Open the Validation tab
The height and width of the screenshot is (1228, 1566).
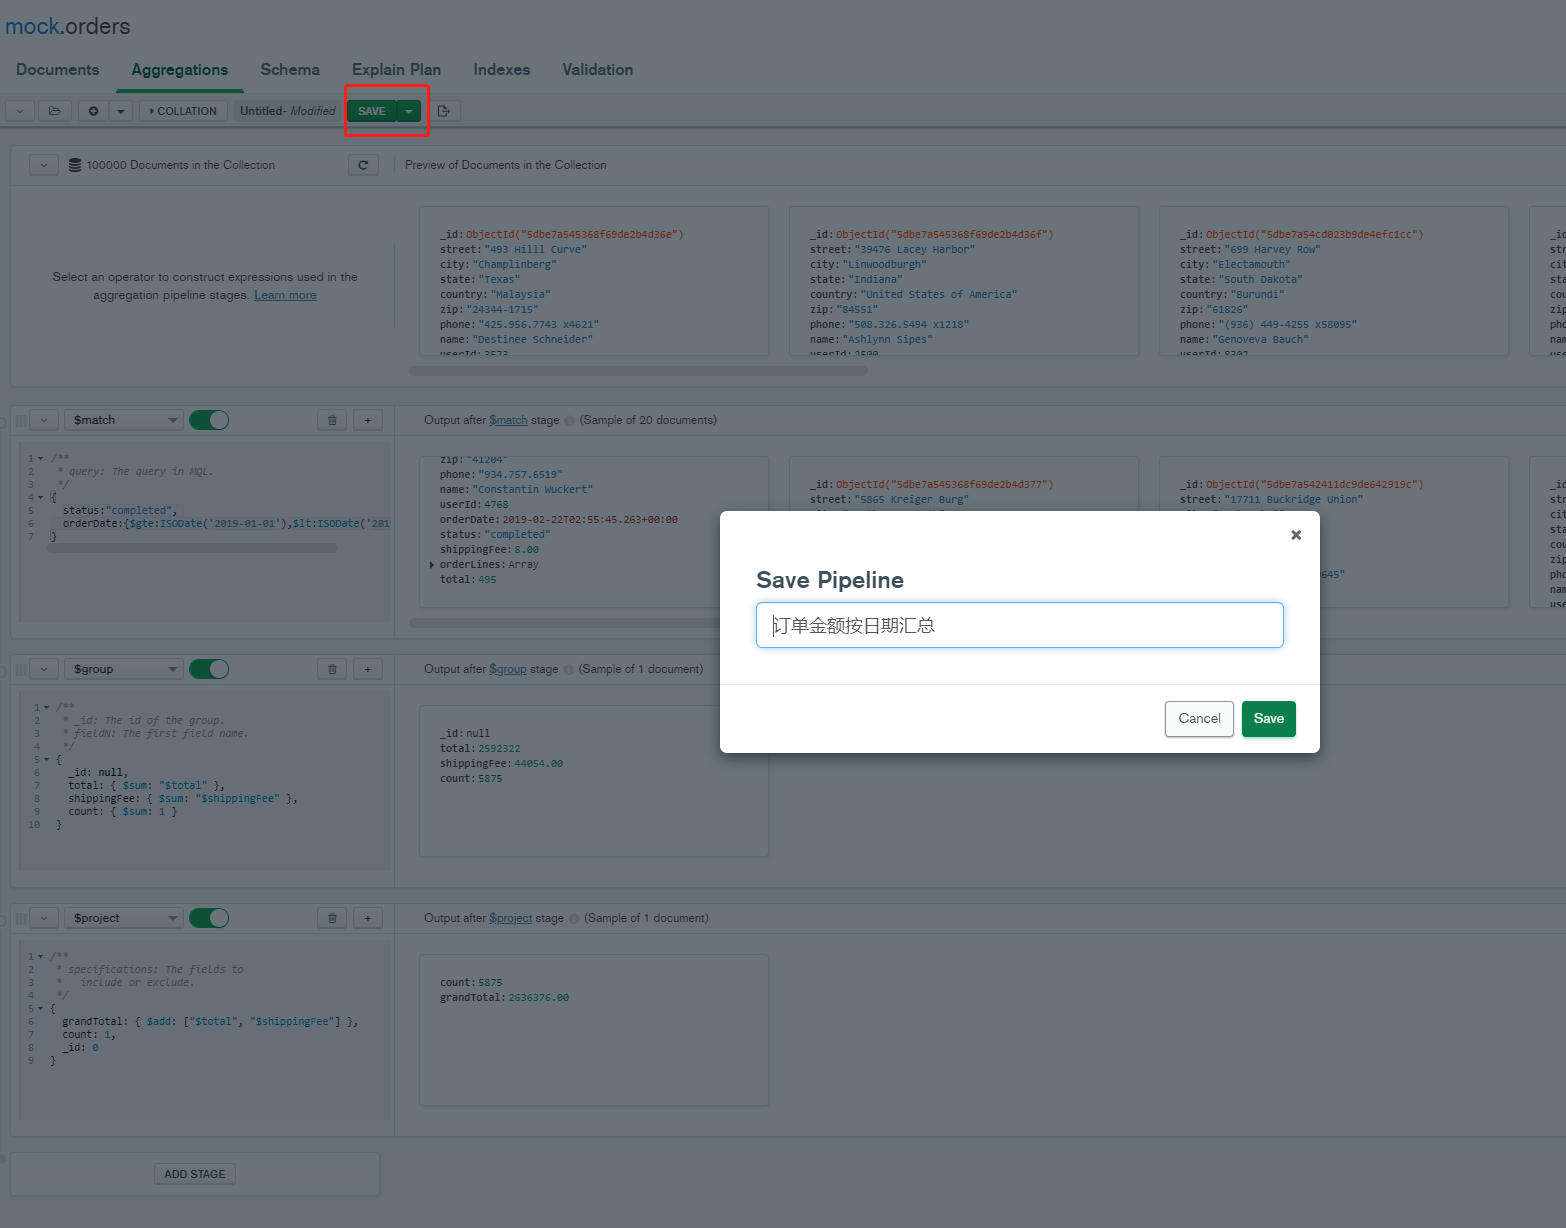[598, 70]
